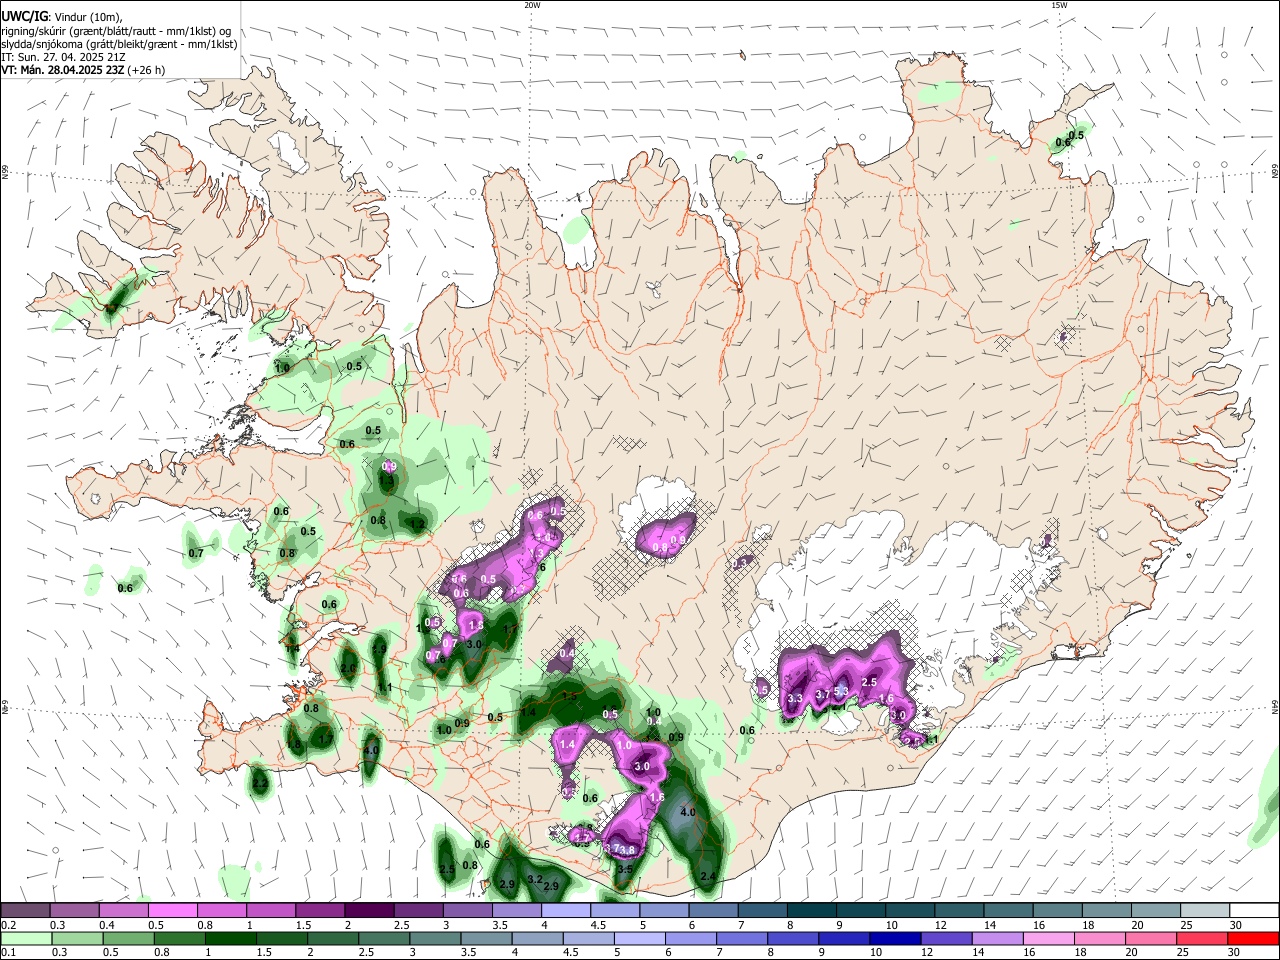Viewport: 1280px width, 960px height.
Task: Pick the dark blue 10 mm rain swatch
Action: 893,938
